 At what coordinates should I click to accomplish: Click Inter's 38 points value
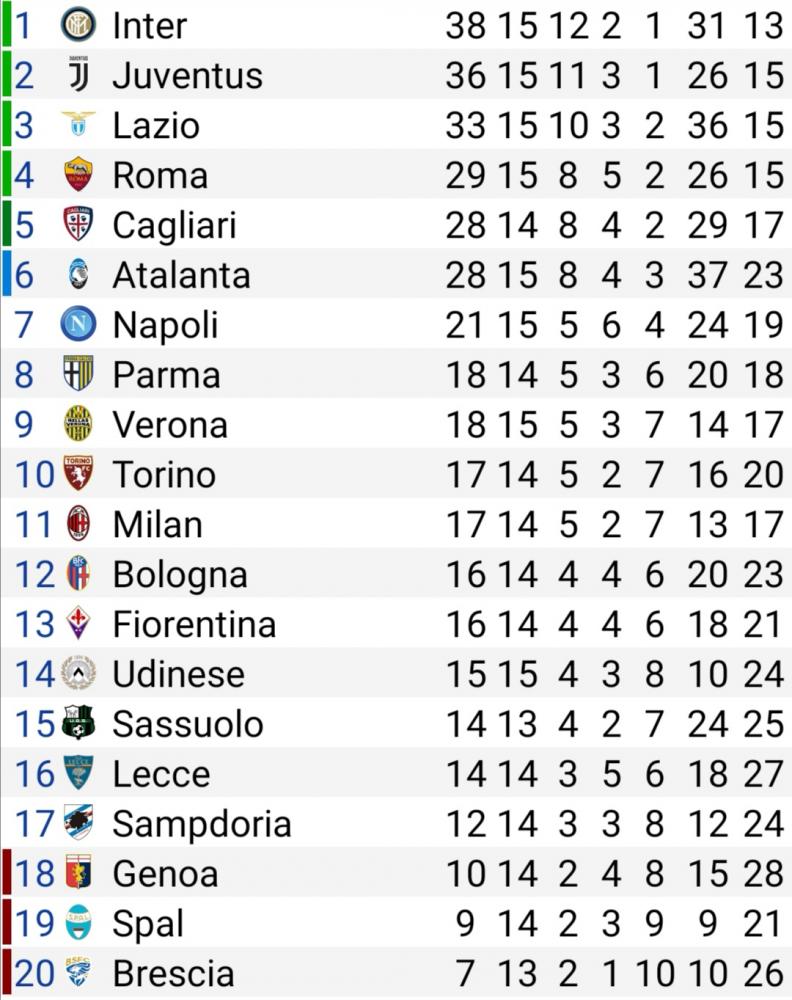click(465, 26)
